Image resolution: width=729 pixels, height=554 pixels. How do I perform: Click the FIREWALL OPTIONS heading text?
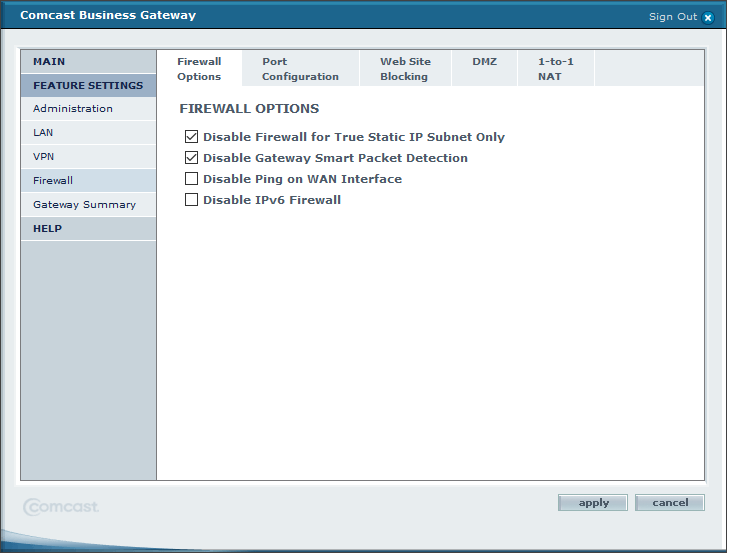coord(249,109)
